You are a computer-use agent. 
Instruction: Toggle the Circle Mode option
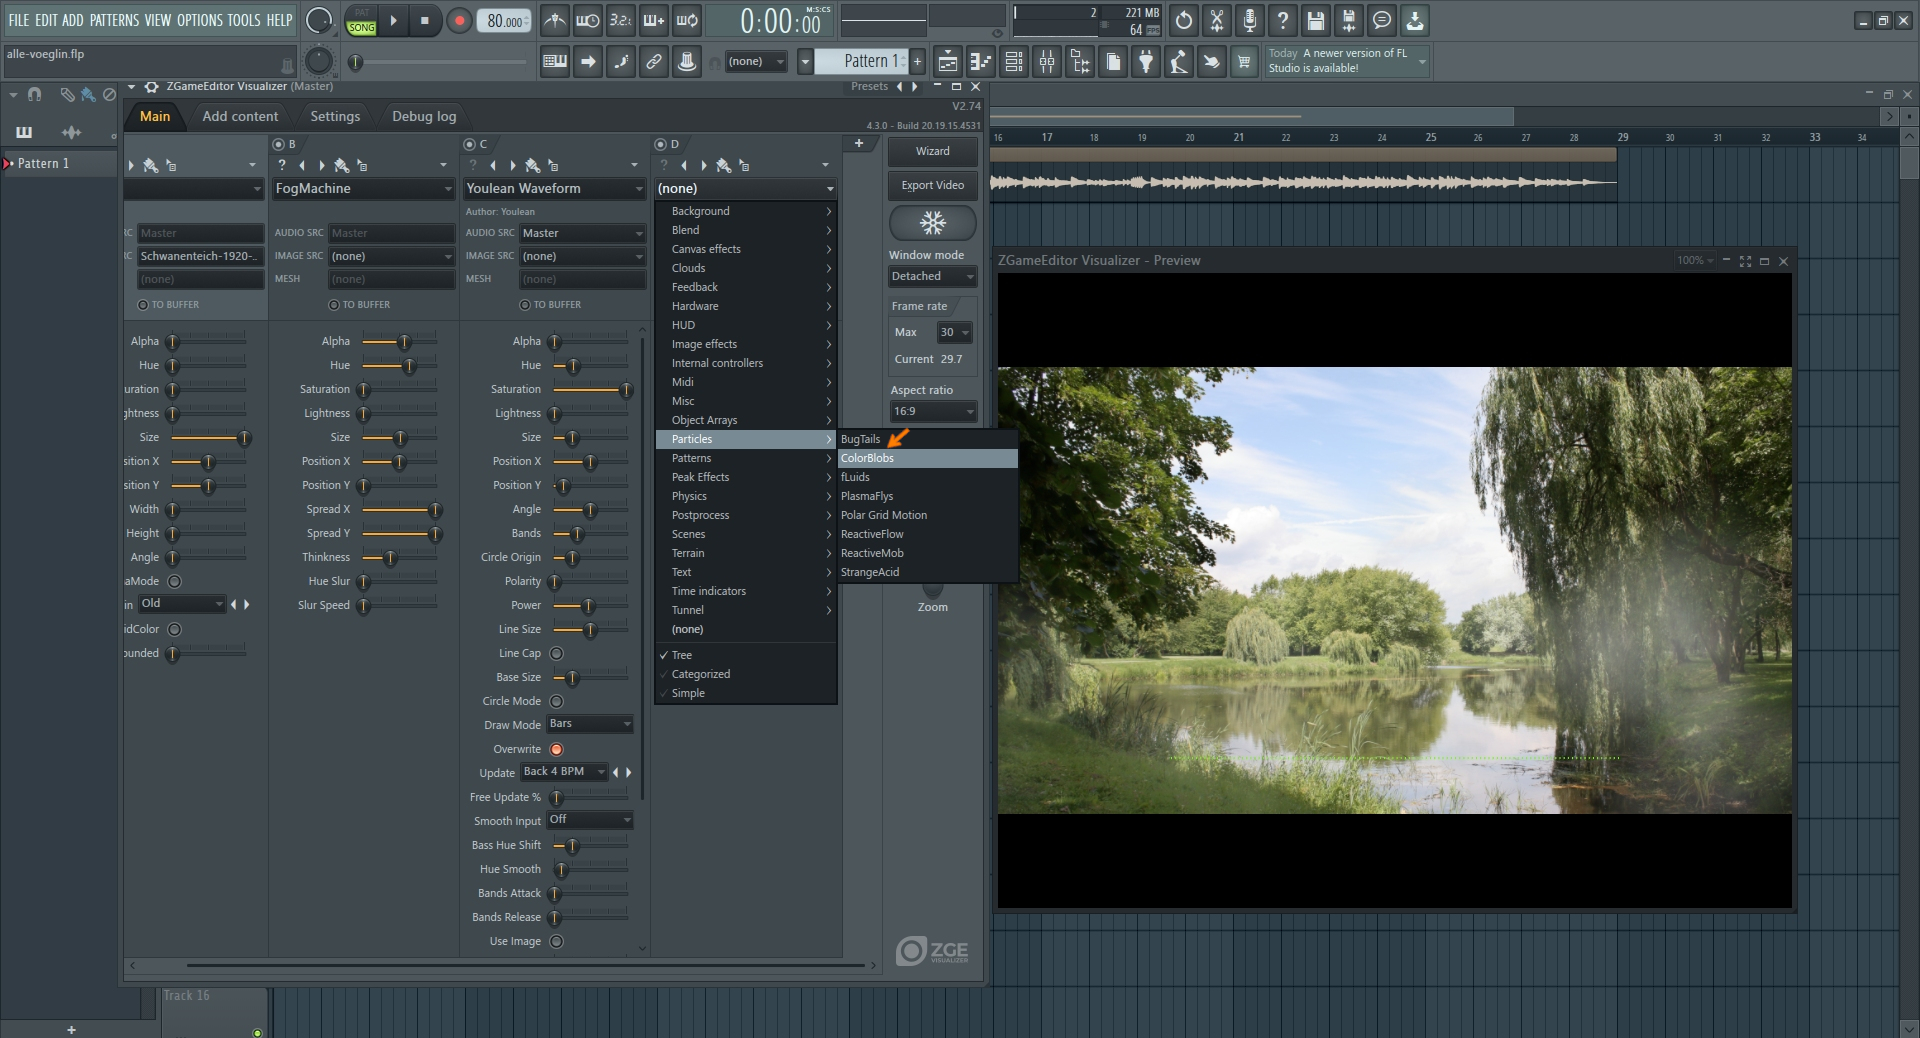[x=557, y=701]
